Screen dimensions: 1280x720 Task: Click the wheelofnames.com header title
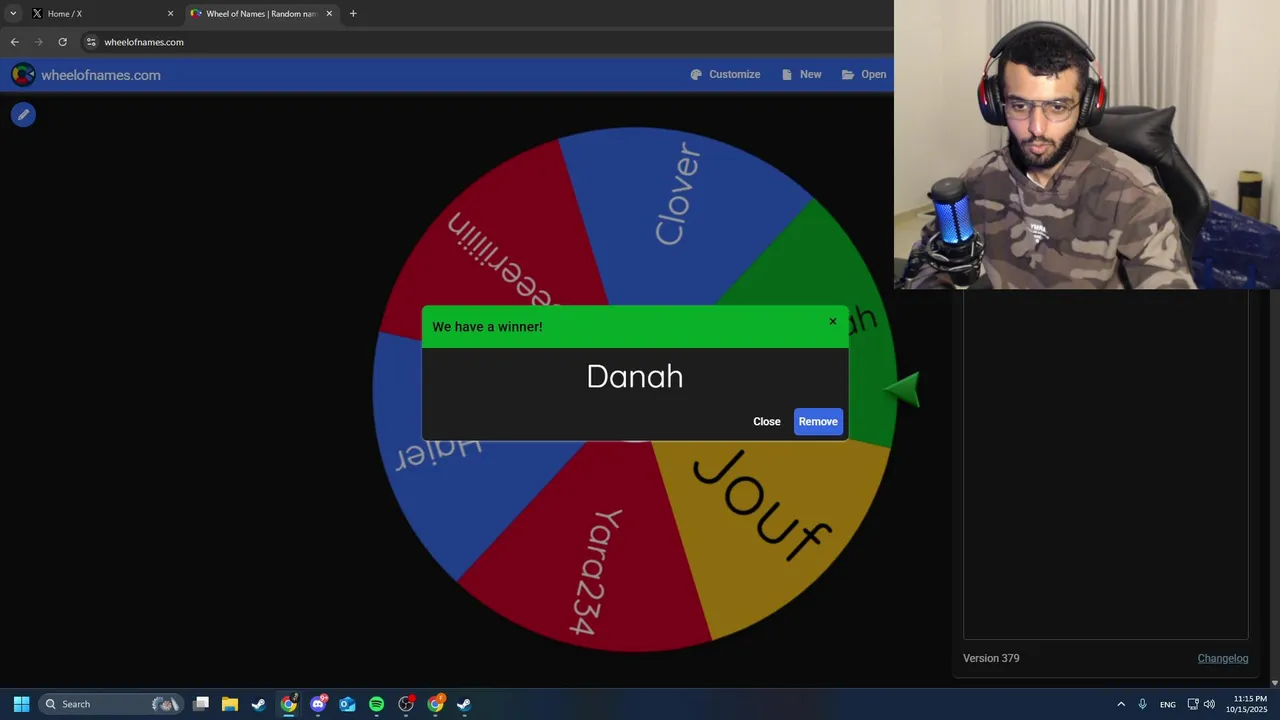coord(101,75)
